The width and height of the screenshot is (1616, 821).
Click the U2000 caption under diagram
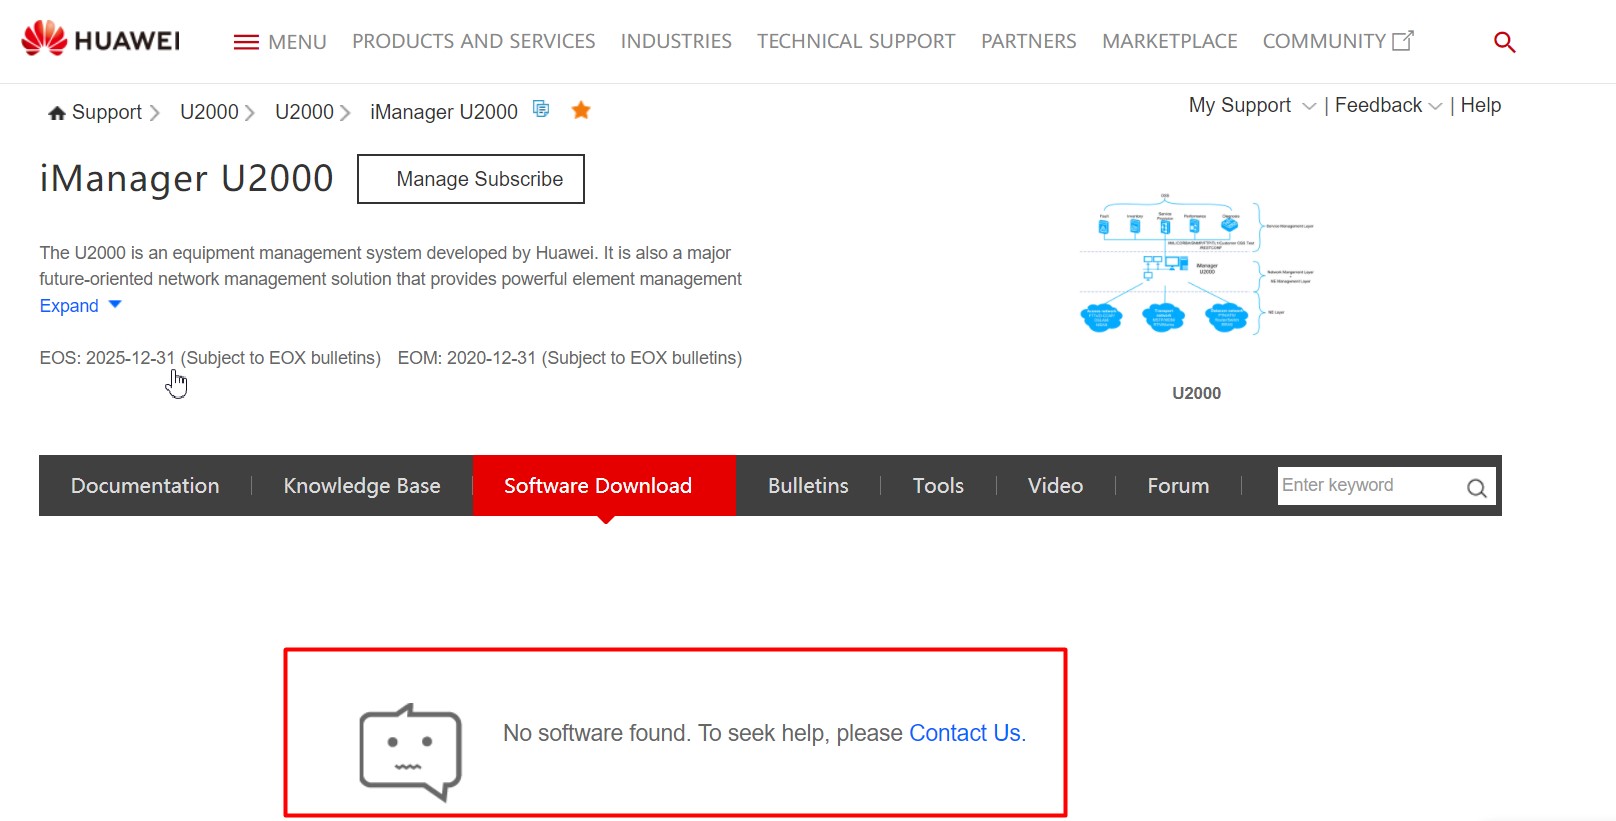coord(1197,393)
